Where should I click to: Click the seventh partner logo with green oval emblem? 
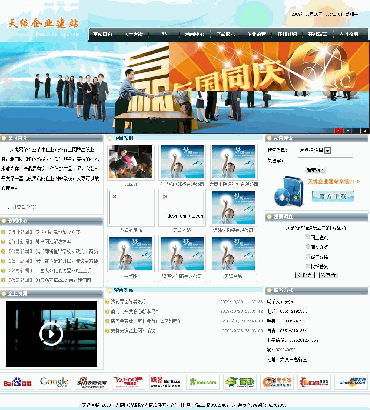click(240, 382)
